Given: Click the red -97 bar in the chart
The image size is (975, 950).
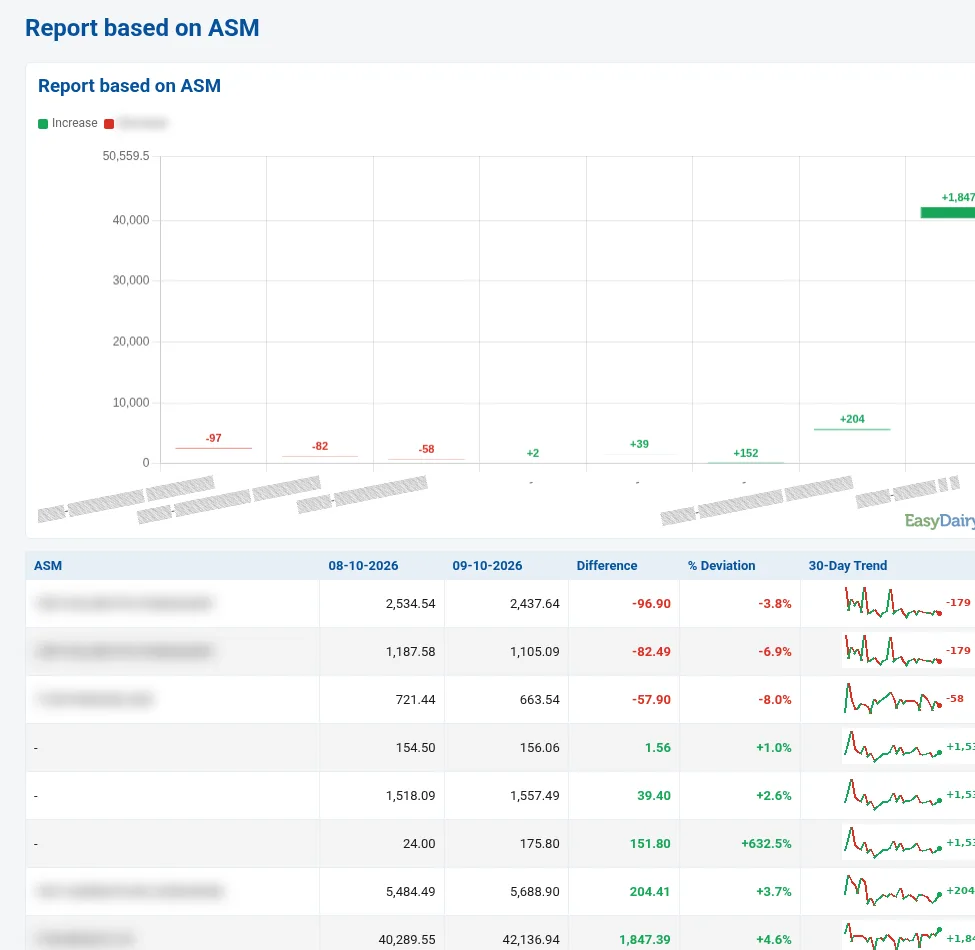Looking at the screenshot, I should click(213, 448).
